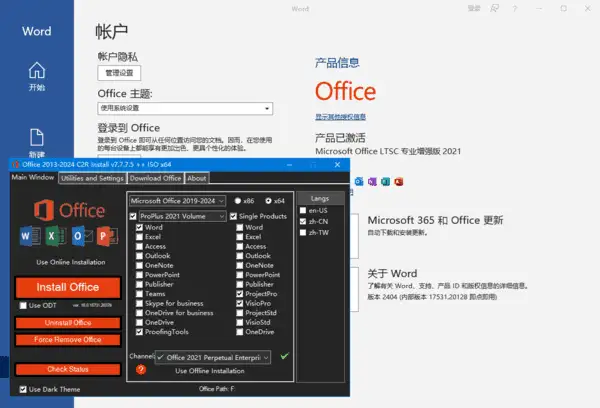Toggle Use Dark Theme checkbox

pyautogui.click(x=23, y=389)
